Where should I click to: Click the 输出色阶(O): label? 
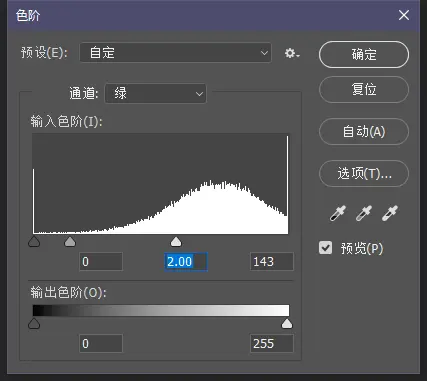pos(68,292)
